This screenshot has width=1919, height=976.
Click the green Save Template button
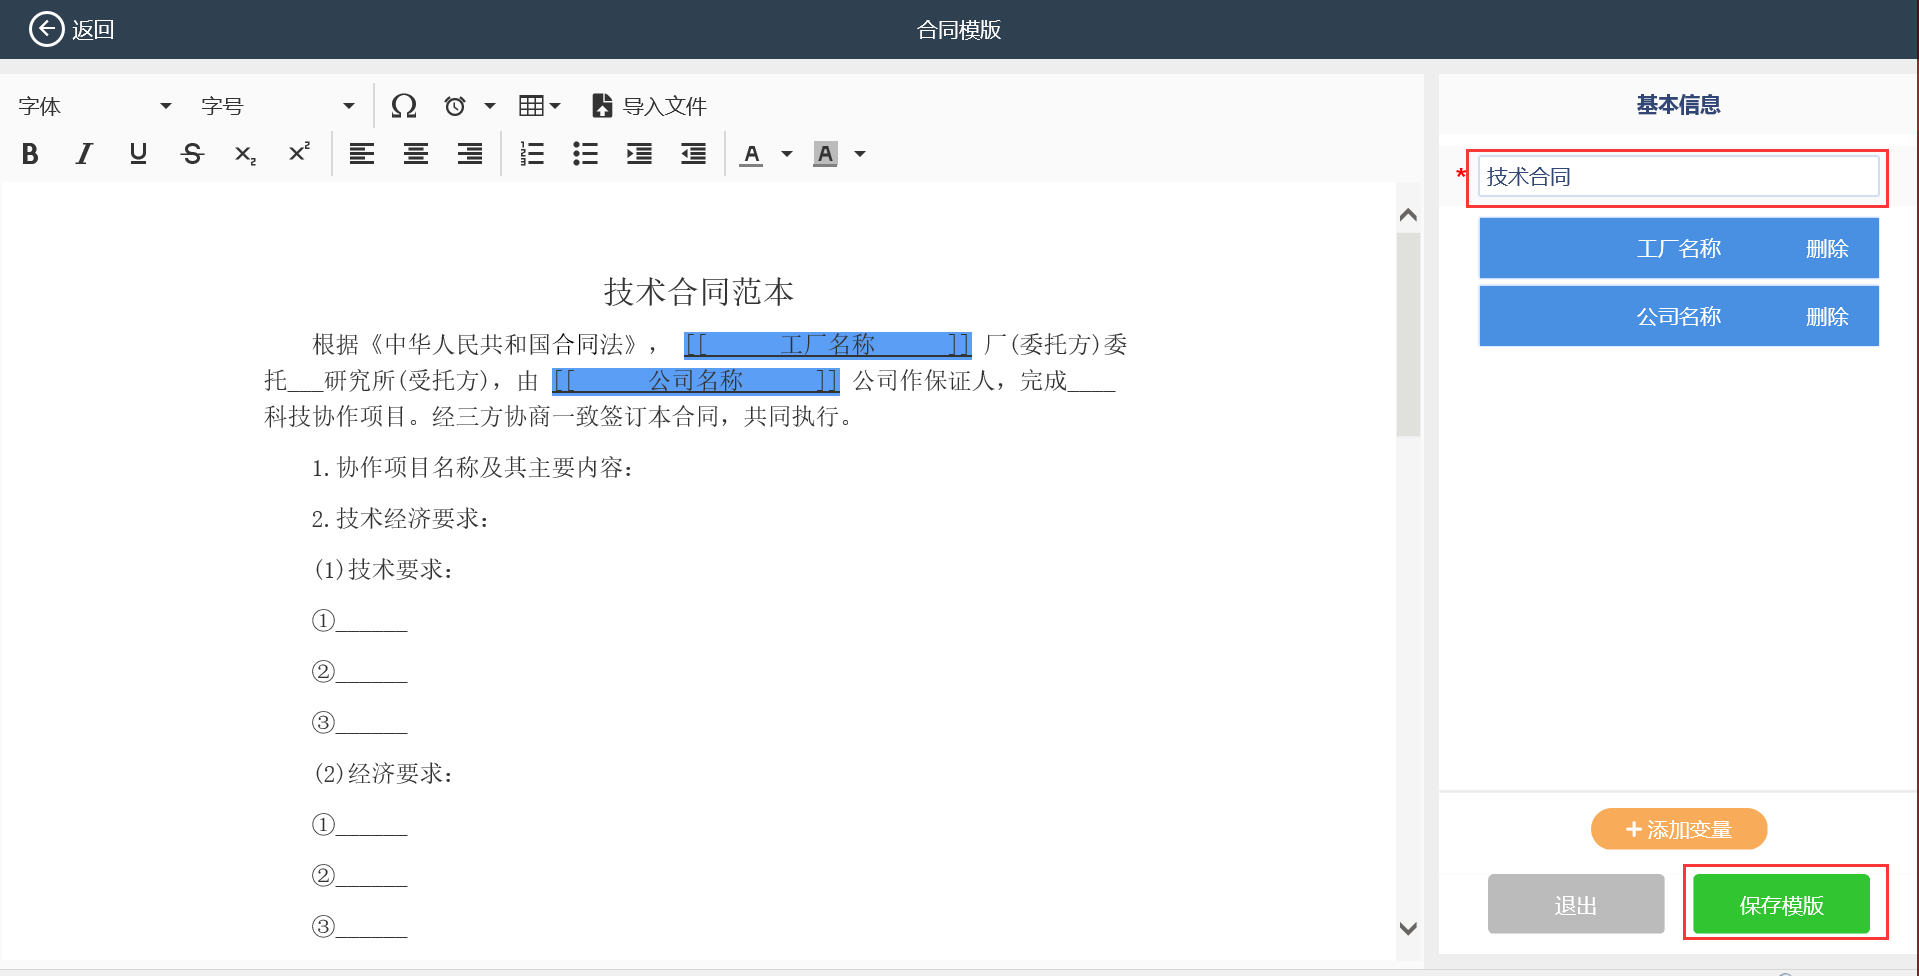(x=1781, y=905)
